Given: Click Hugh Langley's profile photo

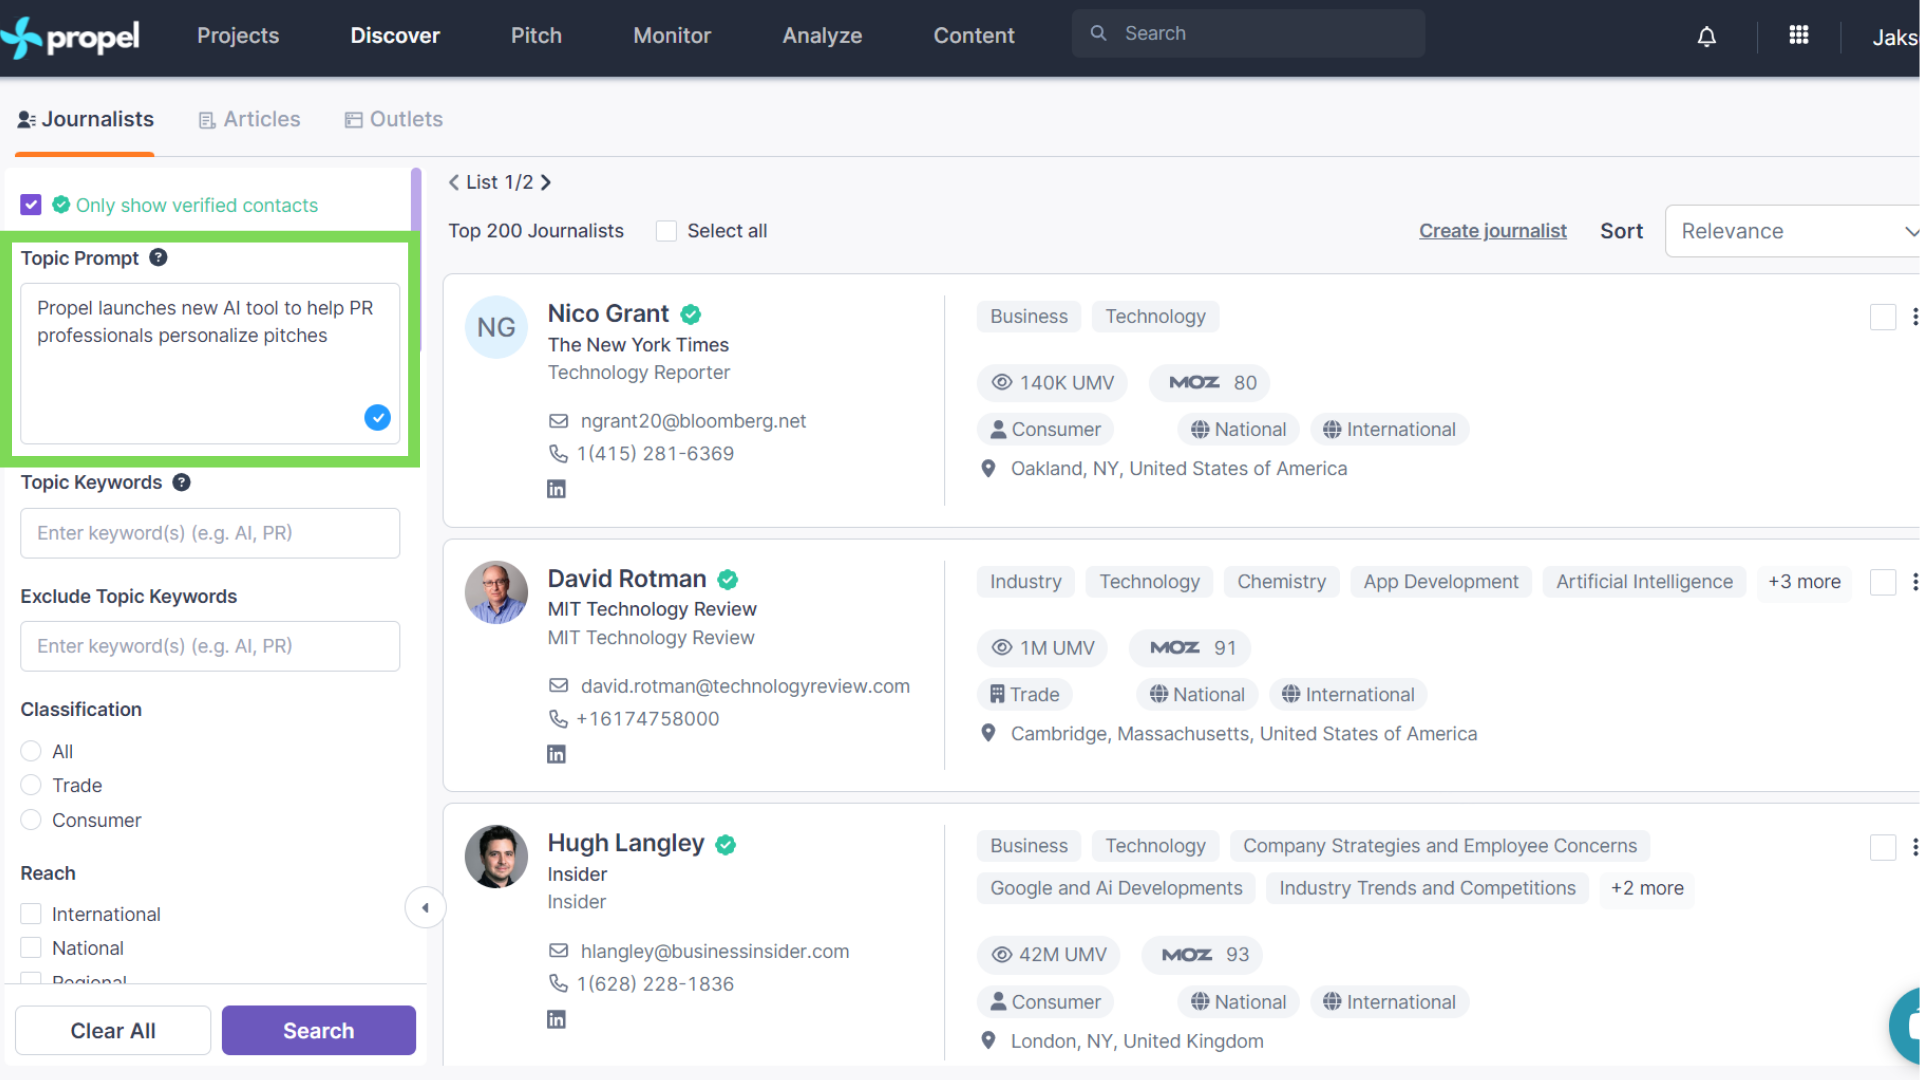Looking at the screenshot, I should tap(496, 857).
